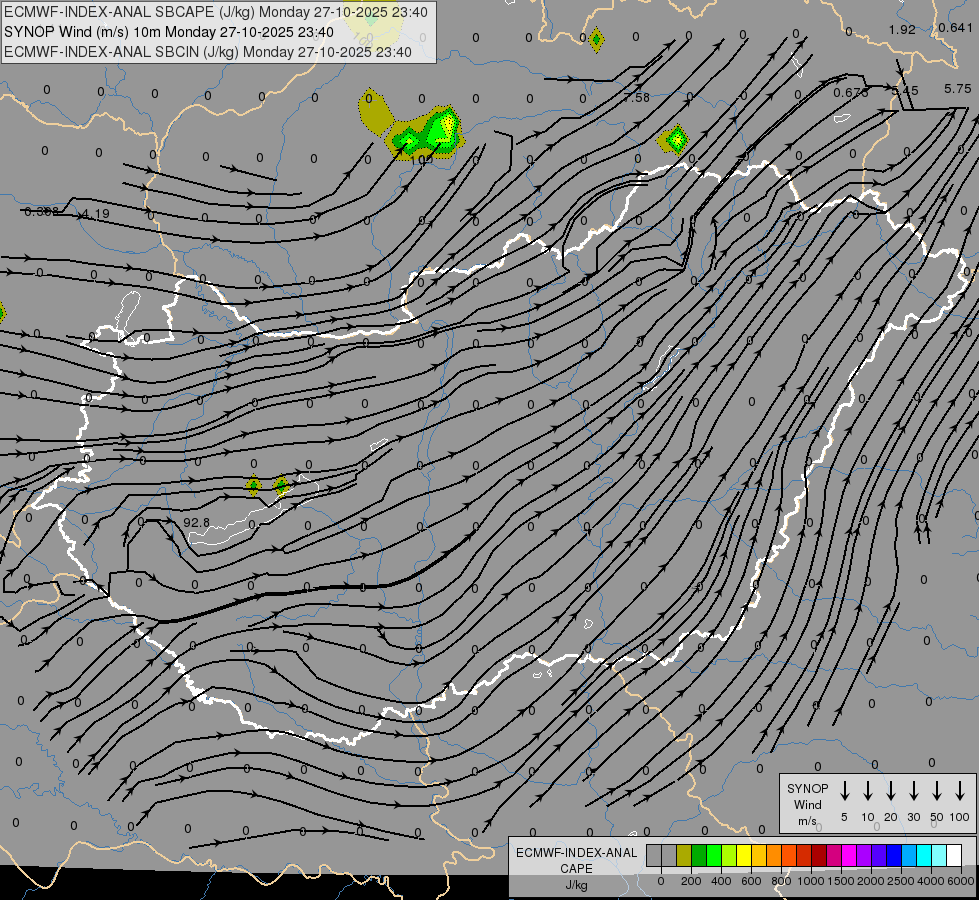Pick the pure yellow CAPE legend swatch
This screenshot has height=900, width=979.
(744, 855)
